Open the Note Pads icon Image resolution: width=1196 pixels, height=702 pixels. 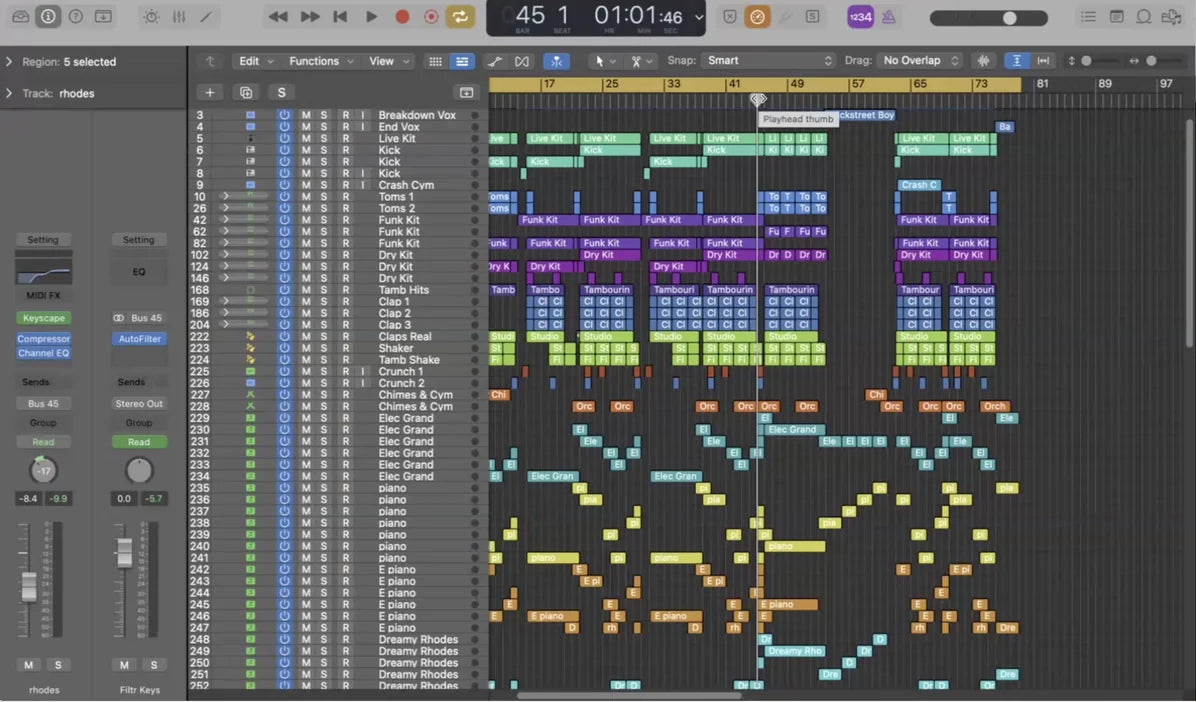click(1116, 16)
